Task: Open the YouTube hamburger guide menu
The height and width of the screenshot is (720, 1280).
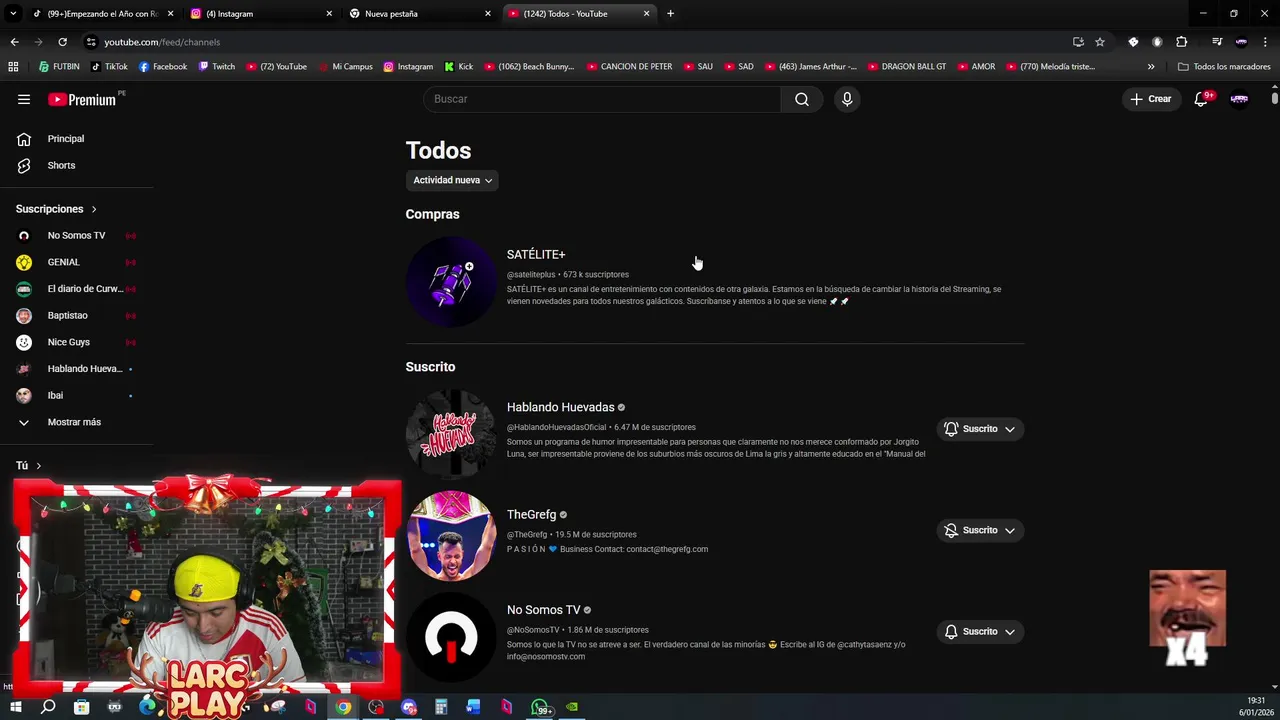Action: pyautogui.click(x=24, y=99)
